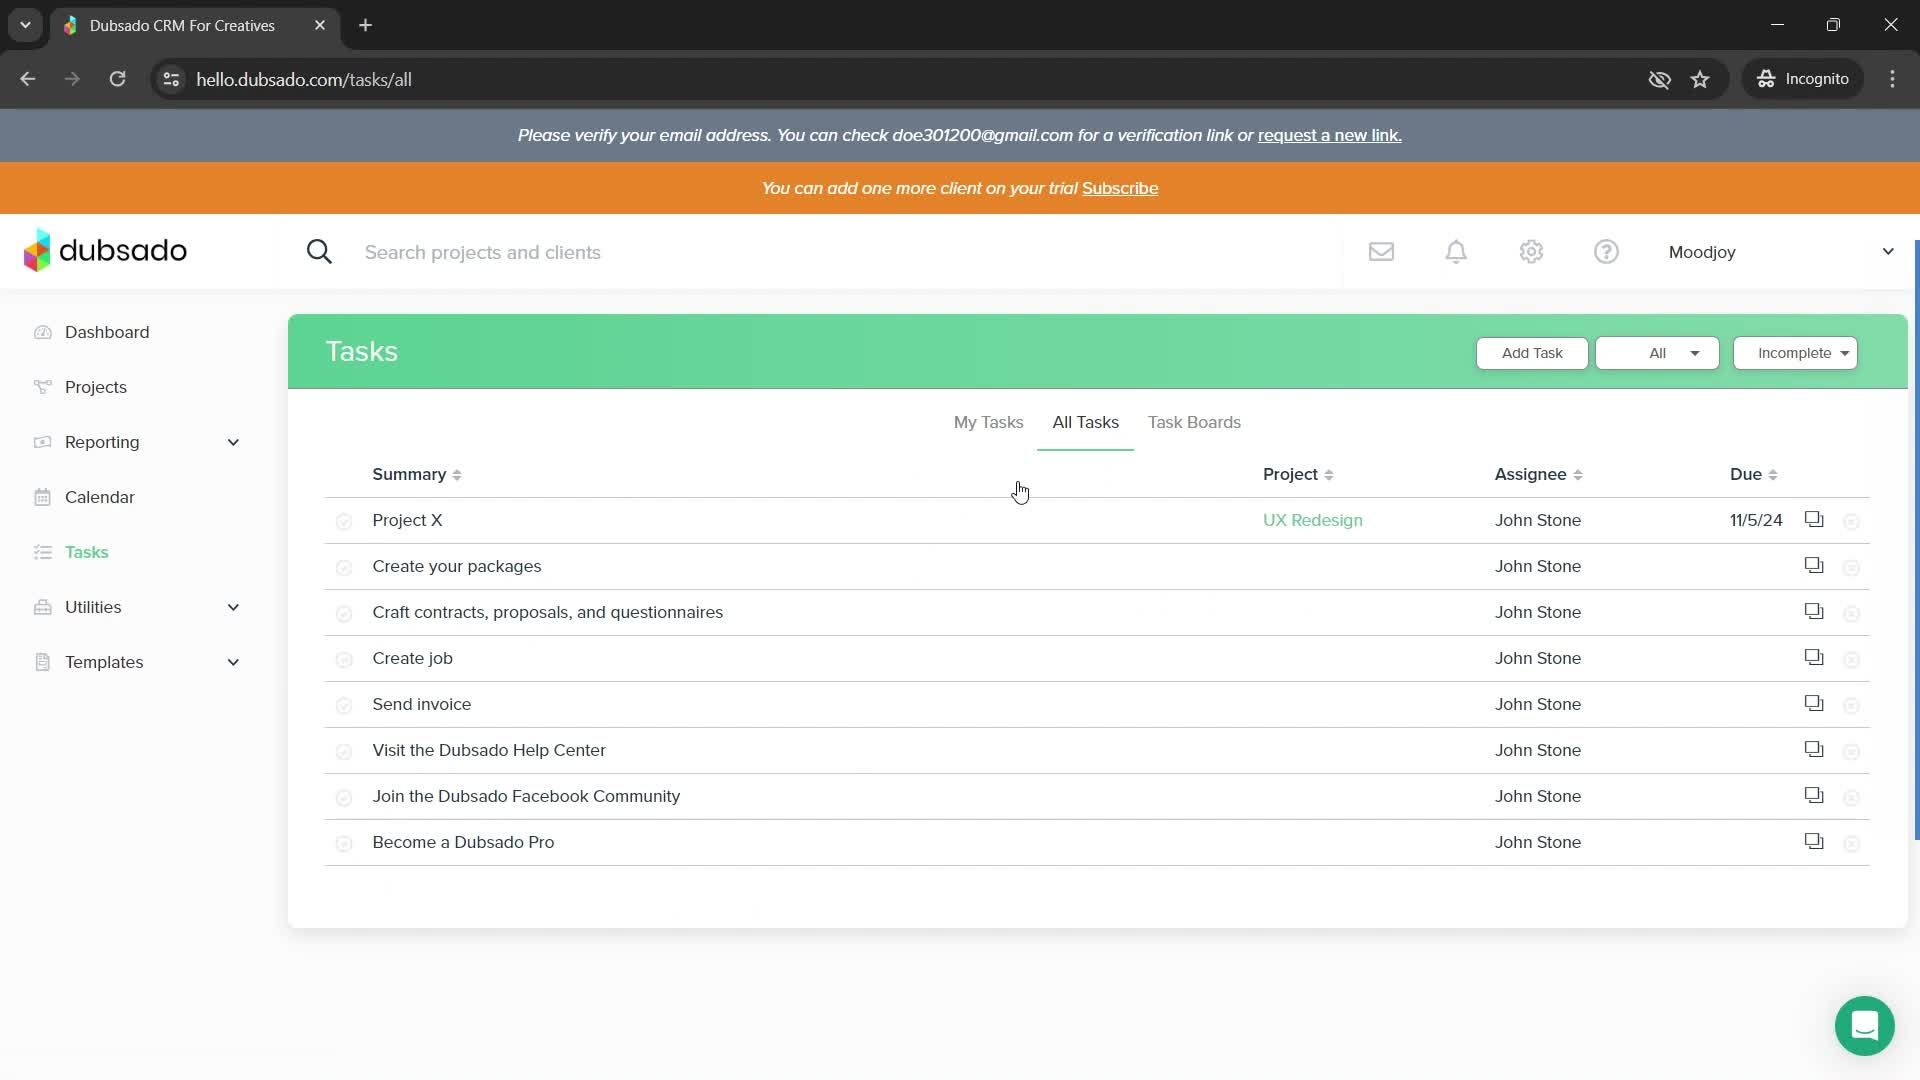1920x1080 pixels.
Task: Mark Join the Dubsado Facebook Community complete
Action: pos(344,797)
